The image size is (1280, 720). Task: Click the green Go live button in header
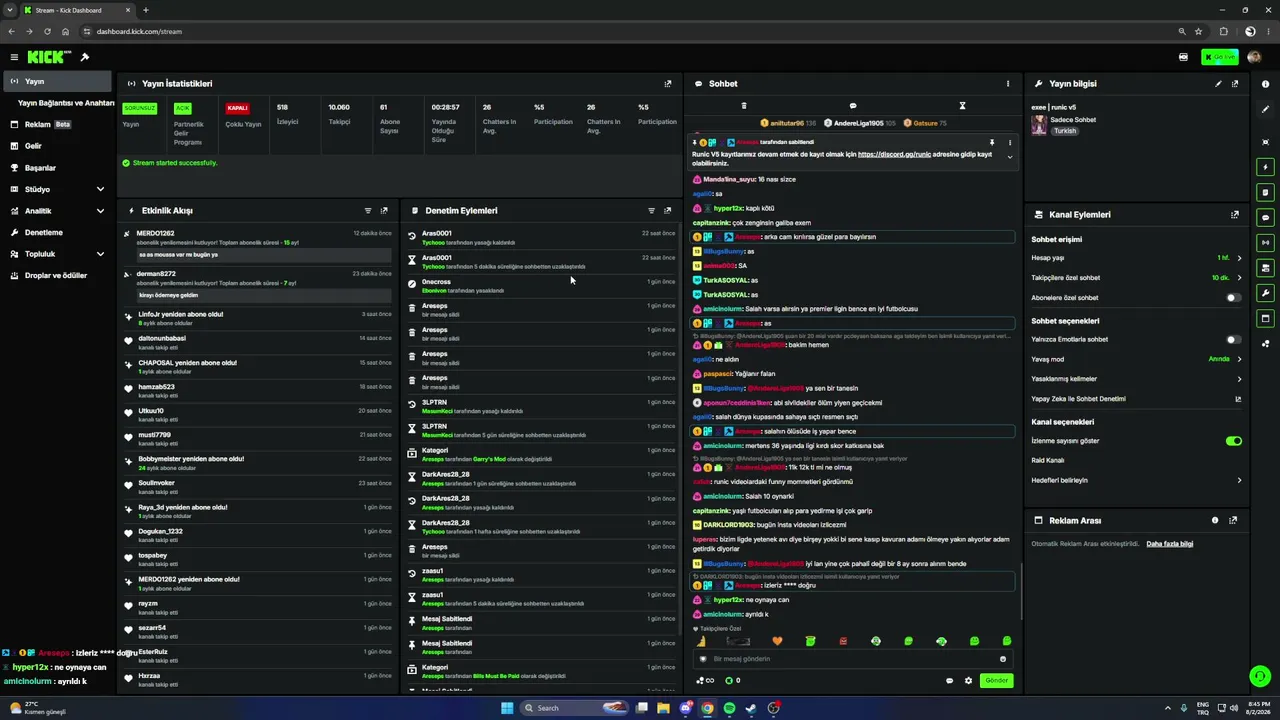coord(1220,57)
